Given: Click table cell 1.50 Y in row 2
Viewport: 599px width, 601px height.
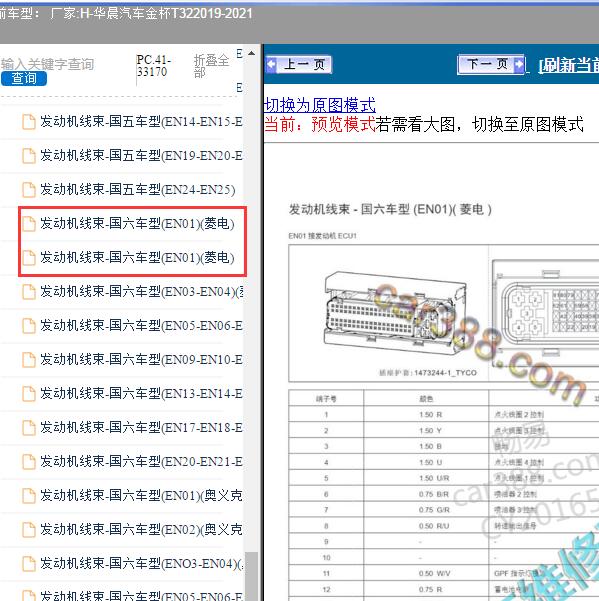Looking at the screenshot, I should coord(431,431).
